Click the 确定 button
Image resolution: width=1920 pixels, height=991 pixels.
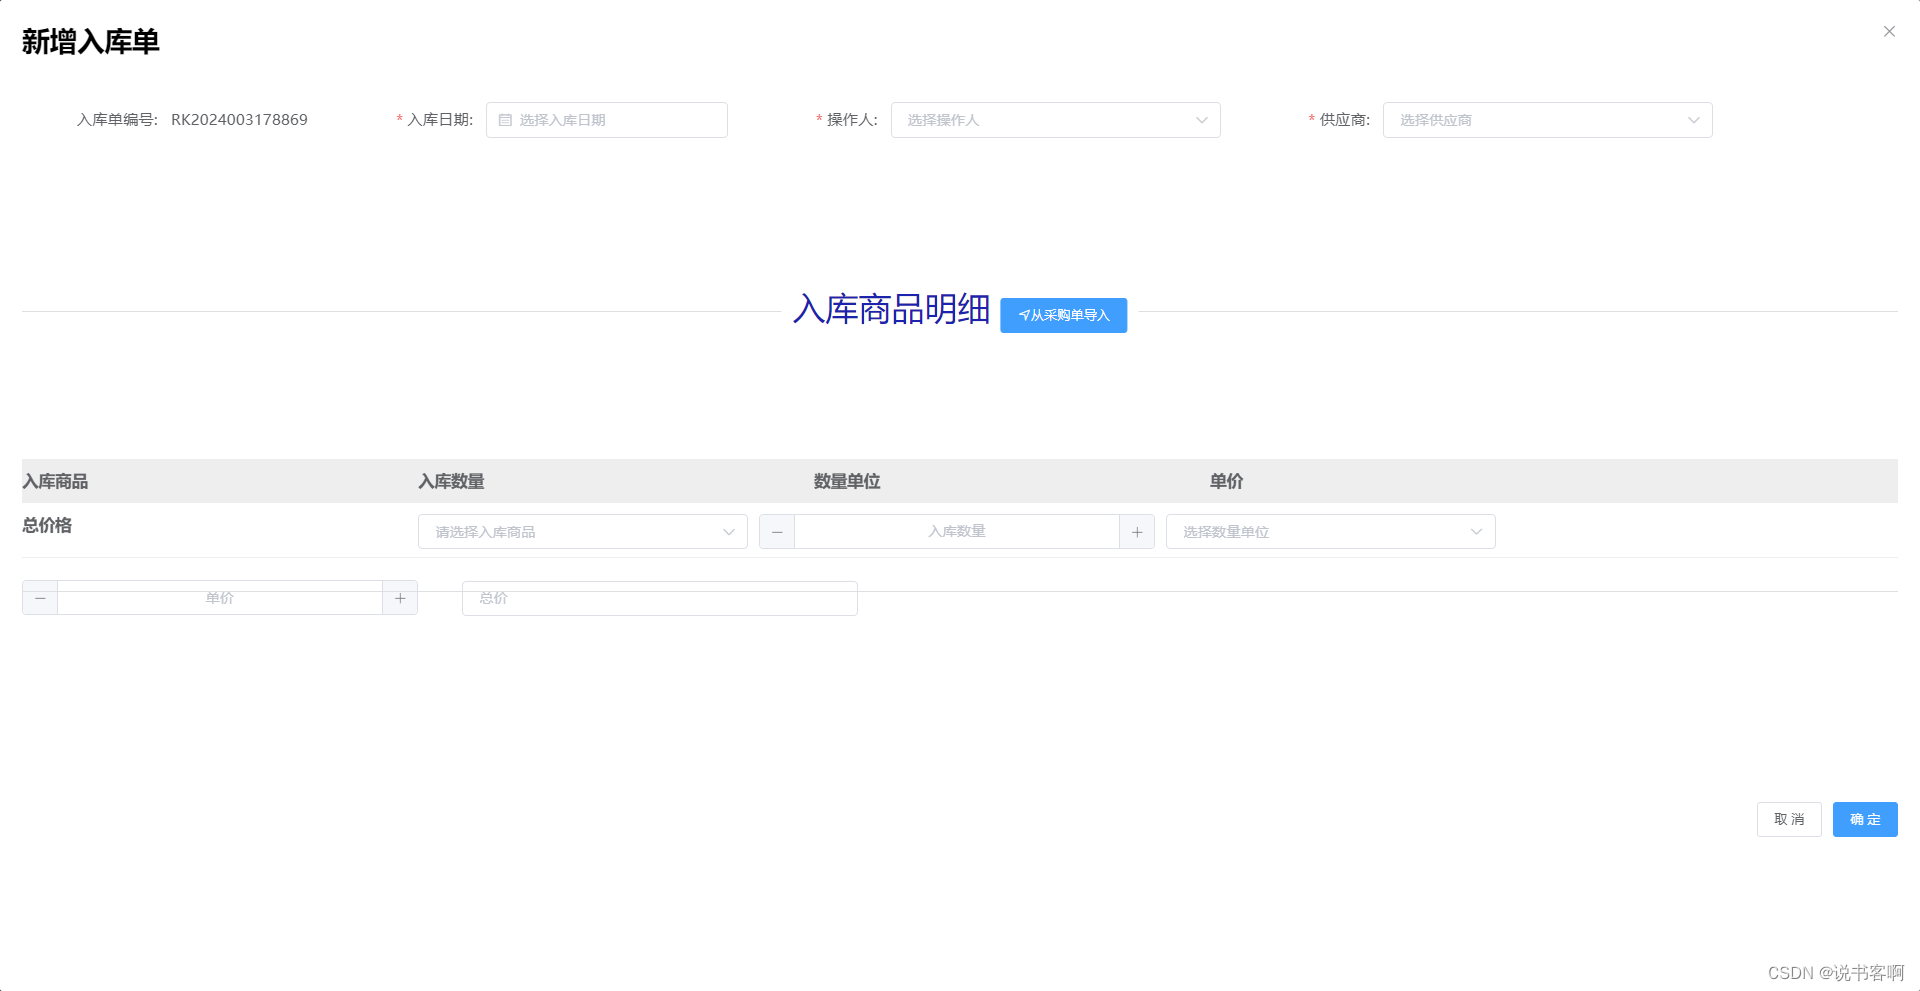(x=1865, y=820)
